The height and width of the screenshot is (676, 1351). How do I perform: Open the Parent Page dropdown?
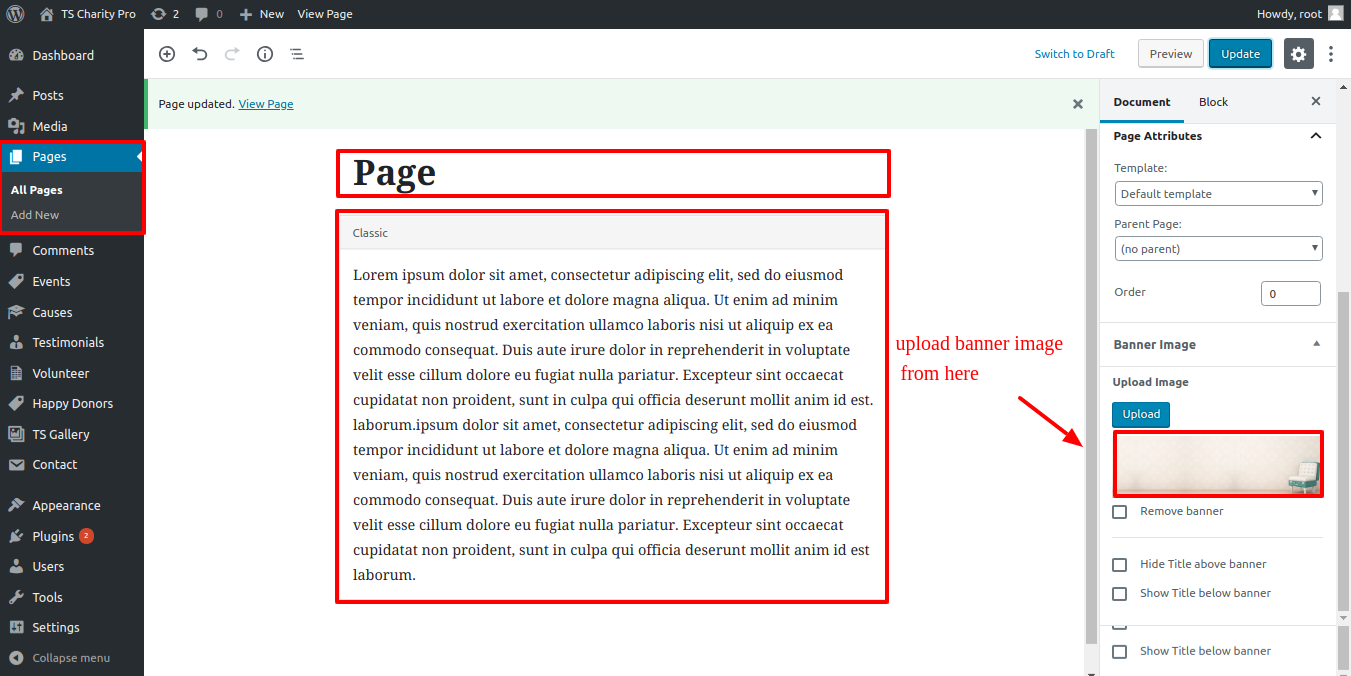1218,249
